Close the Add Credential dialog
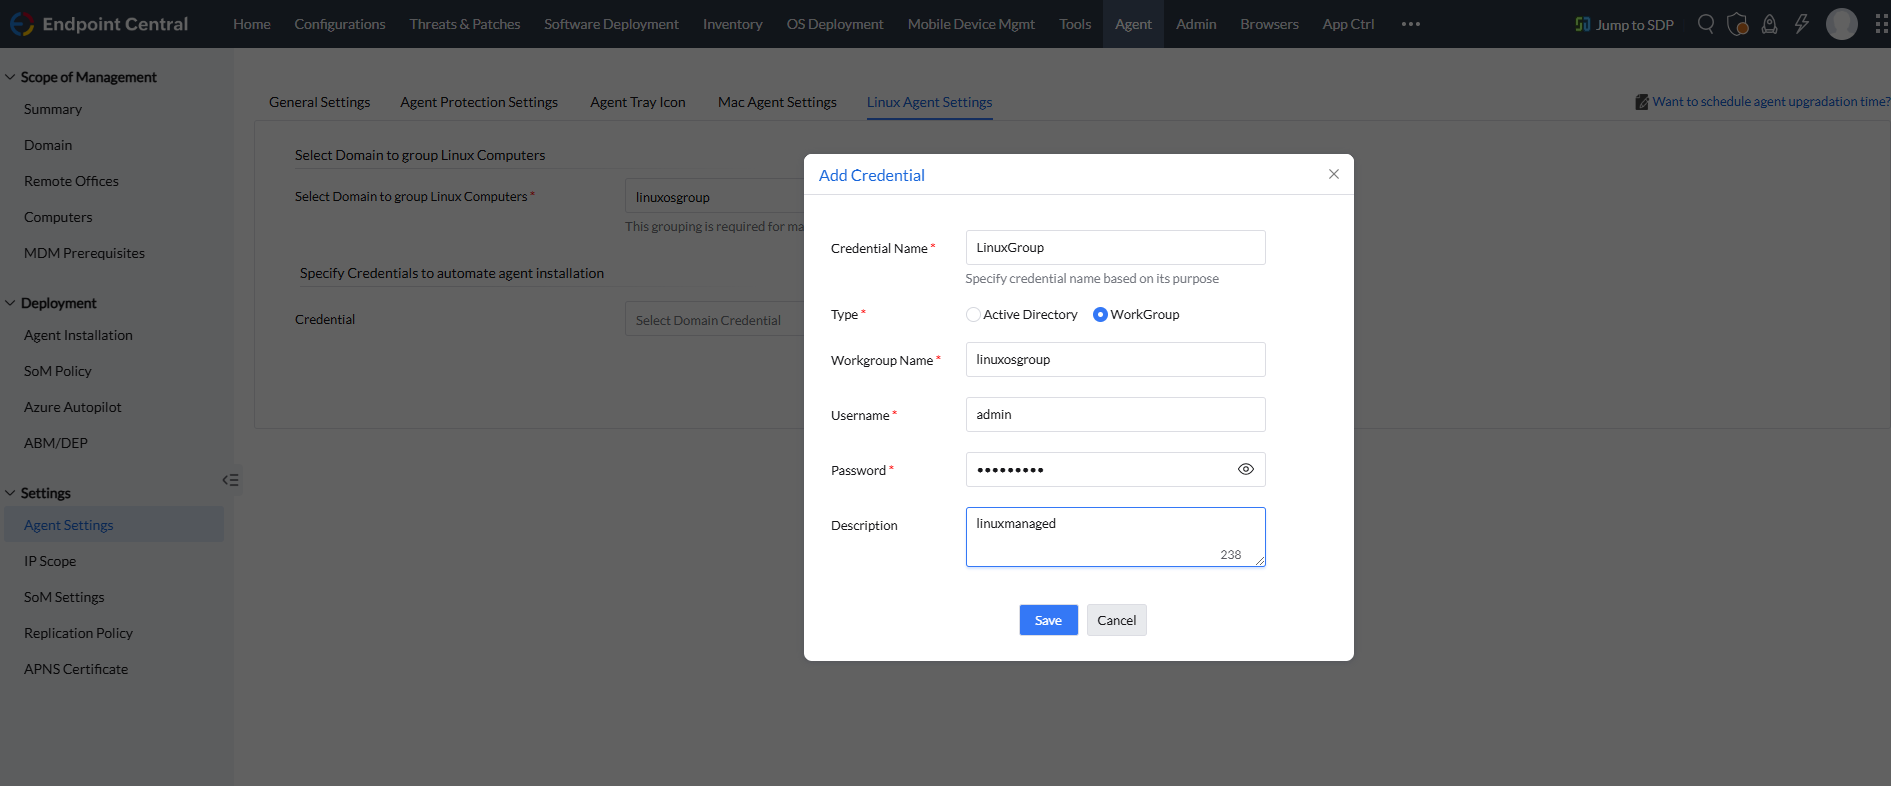The image size is (1891, 786). pyautogui.click(x=1333, y=174)
